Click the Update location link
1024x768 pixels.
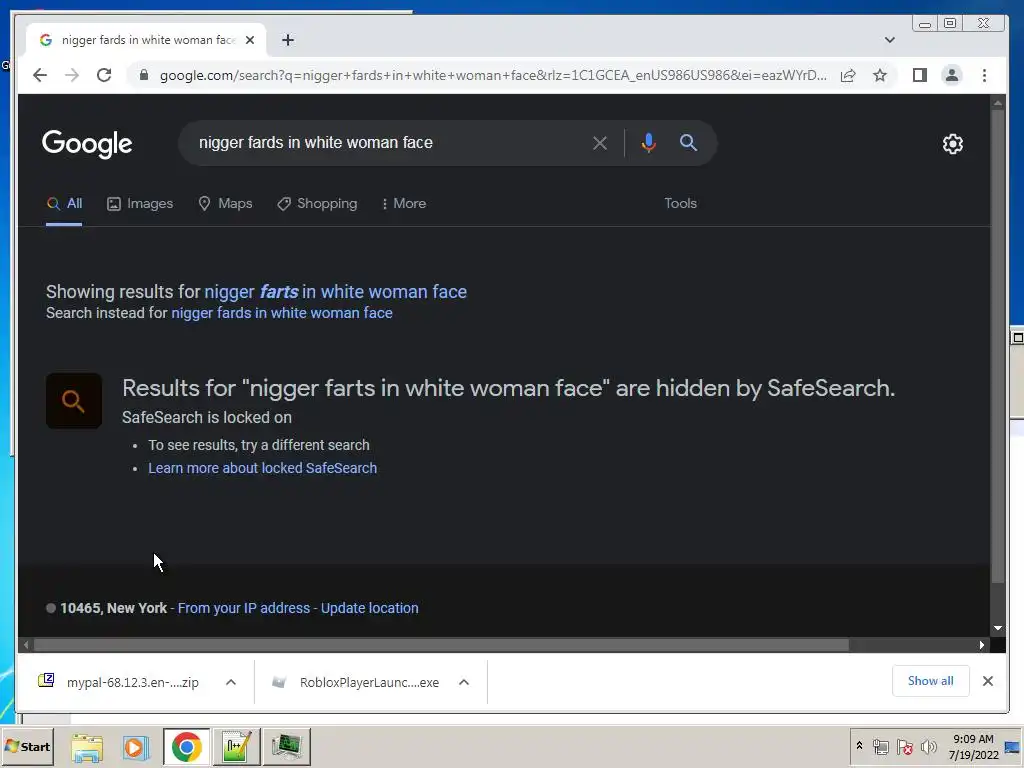(370, 608)
